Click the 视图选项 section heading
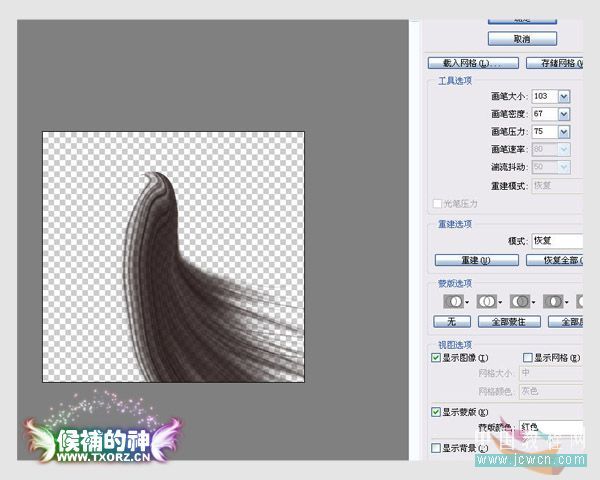Image resolution: width=600 pixels, height=480 pixels. pos(455,345)
